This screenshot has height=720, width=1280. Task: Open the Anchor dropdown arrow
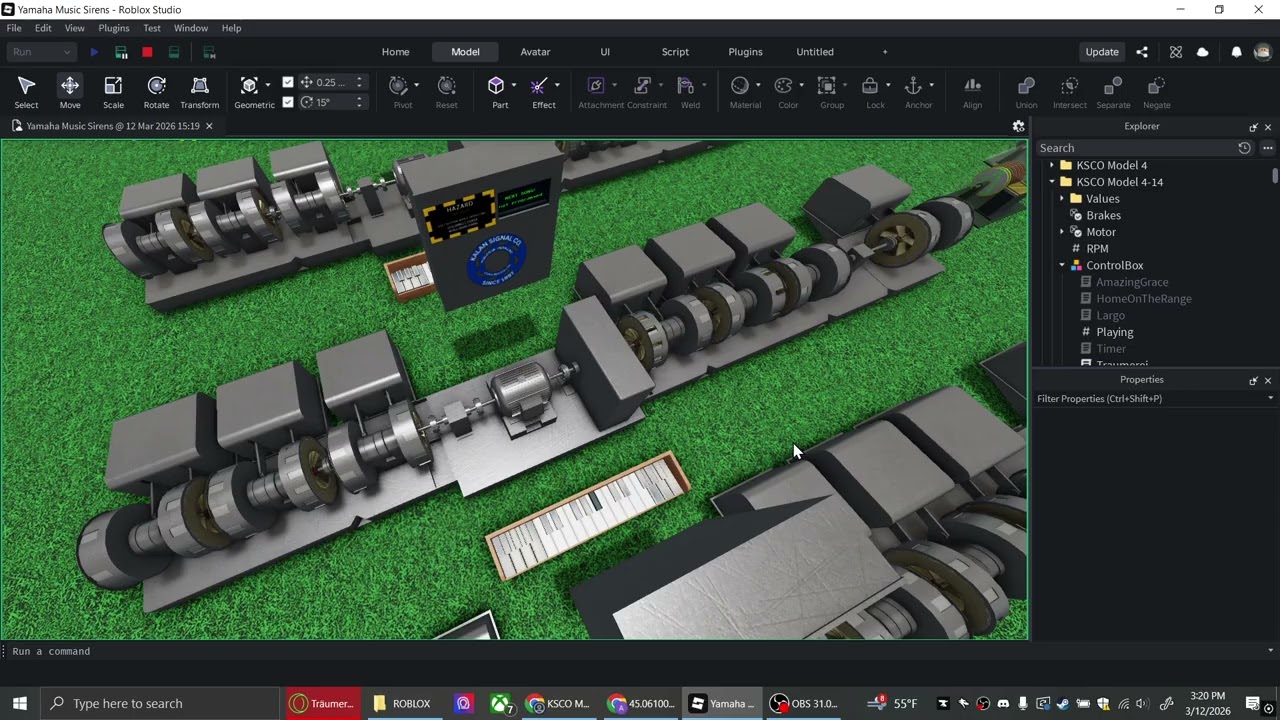coord(931,85)
